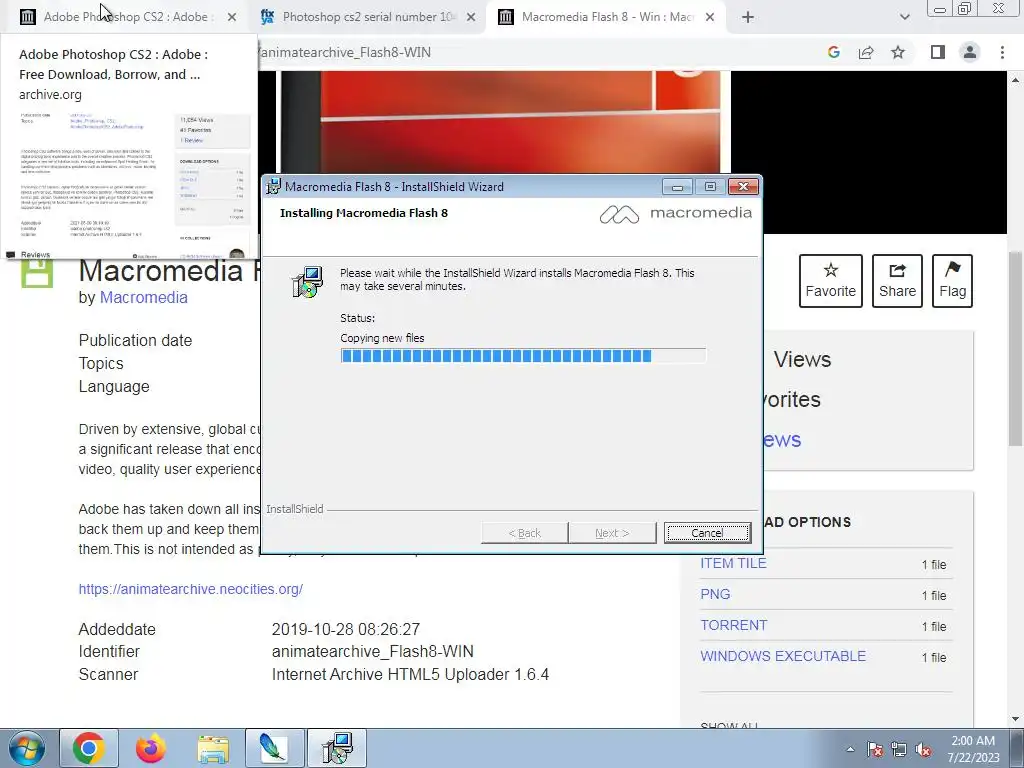Bookmark this page with the star icon
Image resolution: width=1024 pixels, height=768 pixels.
[x=898, y=52]
